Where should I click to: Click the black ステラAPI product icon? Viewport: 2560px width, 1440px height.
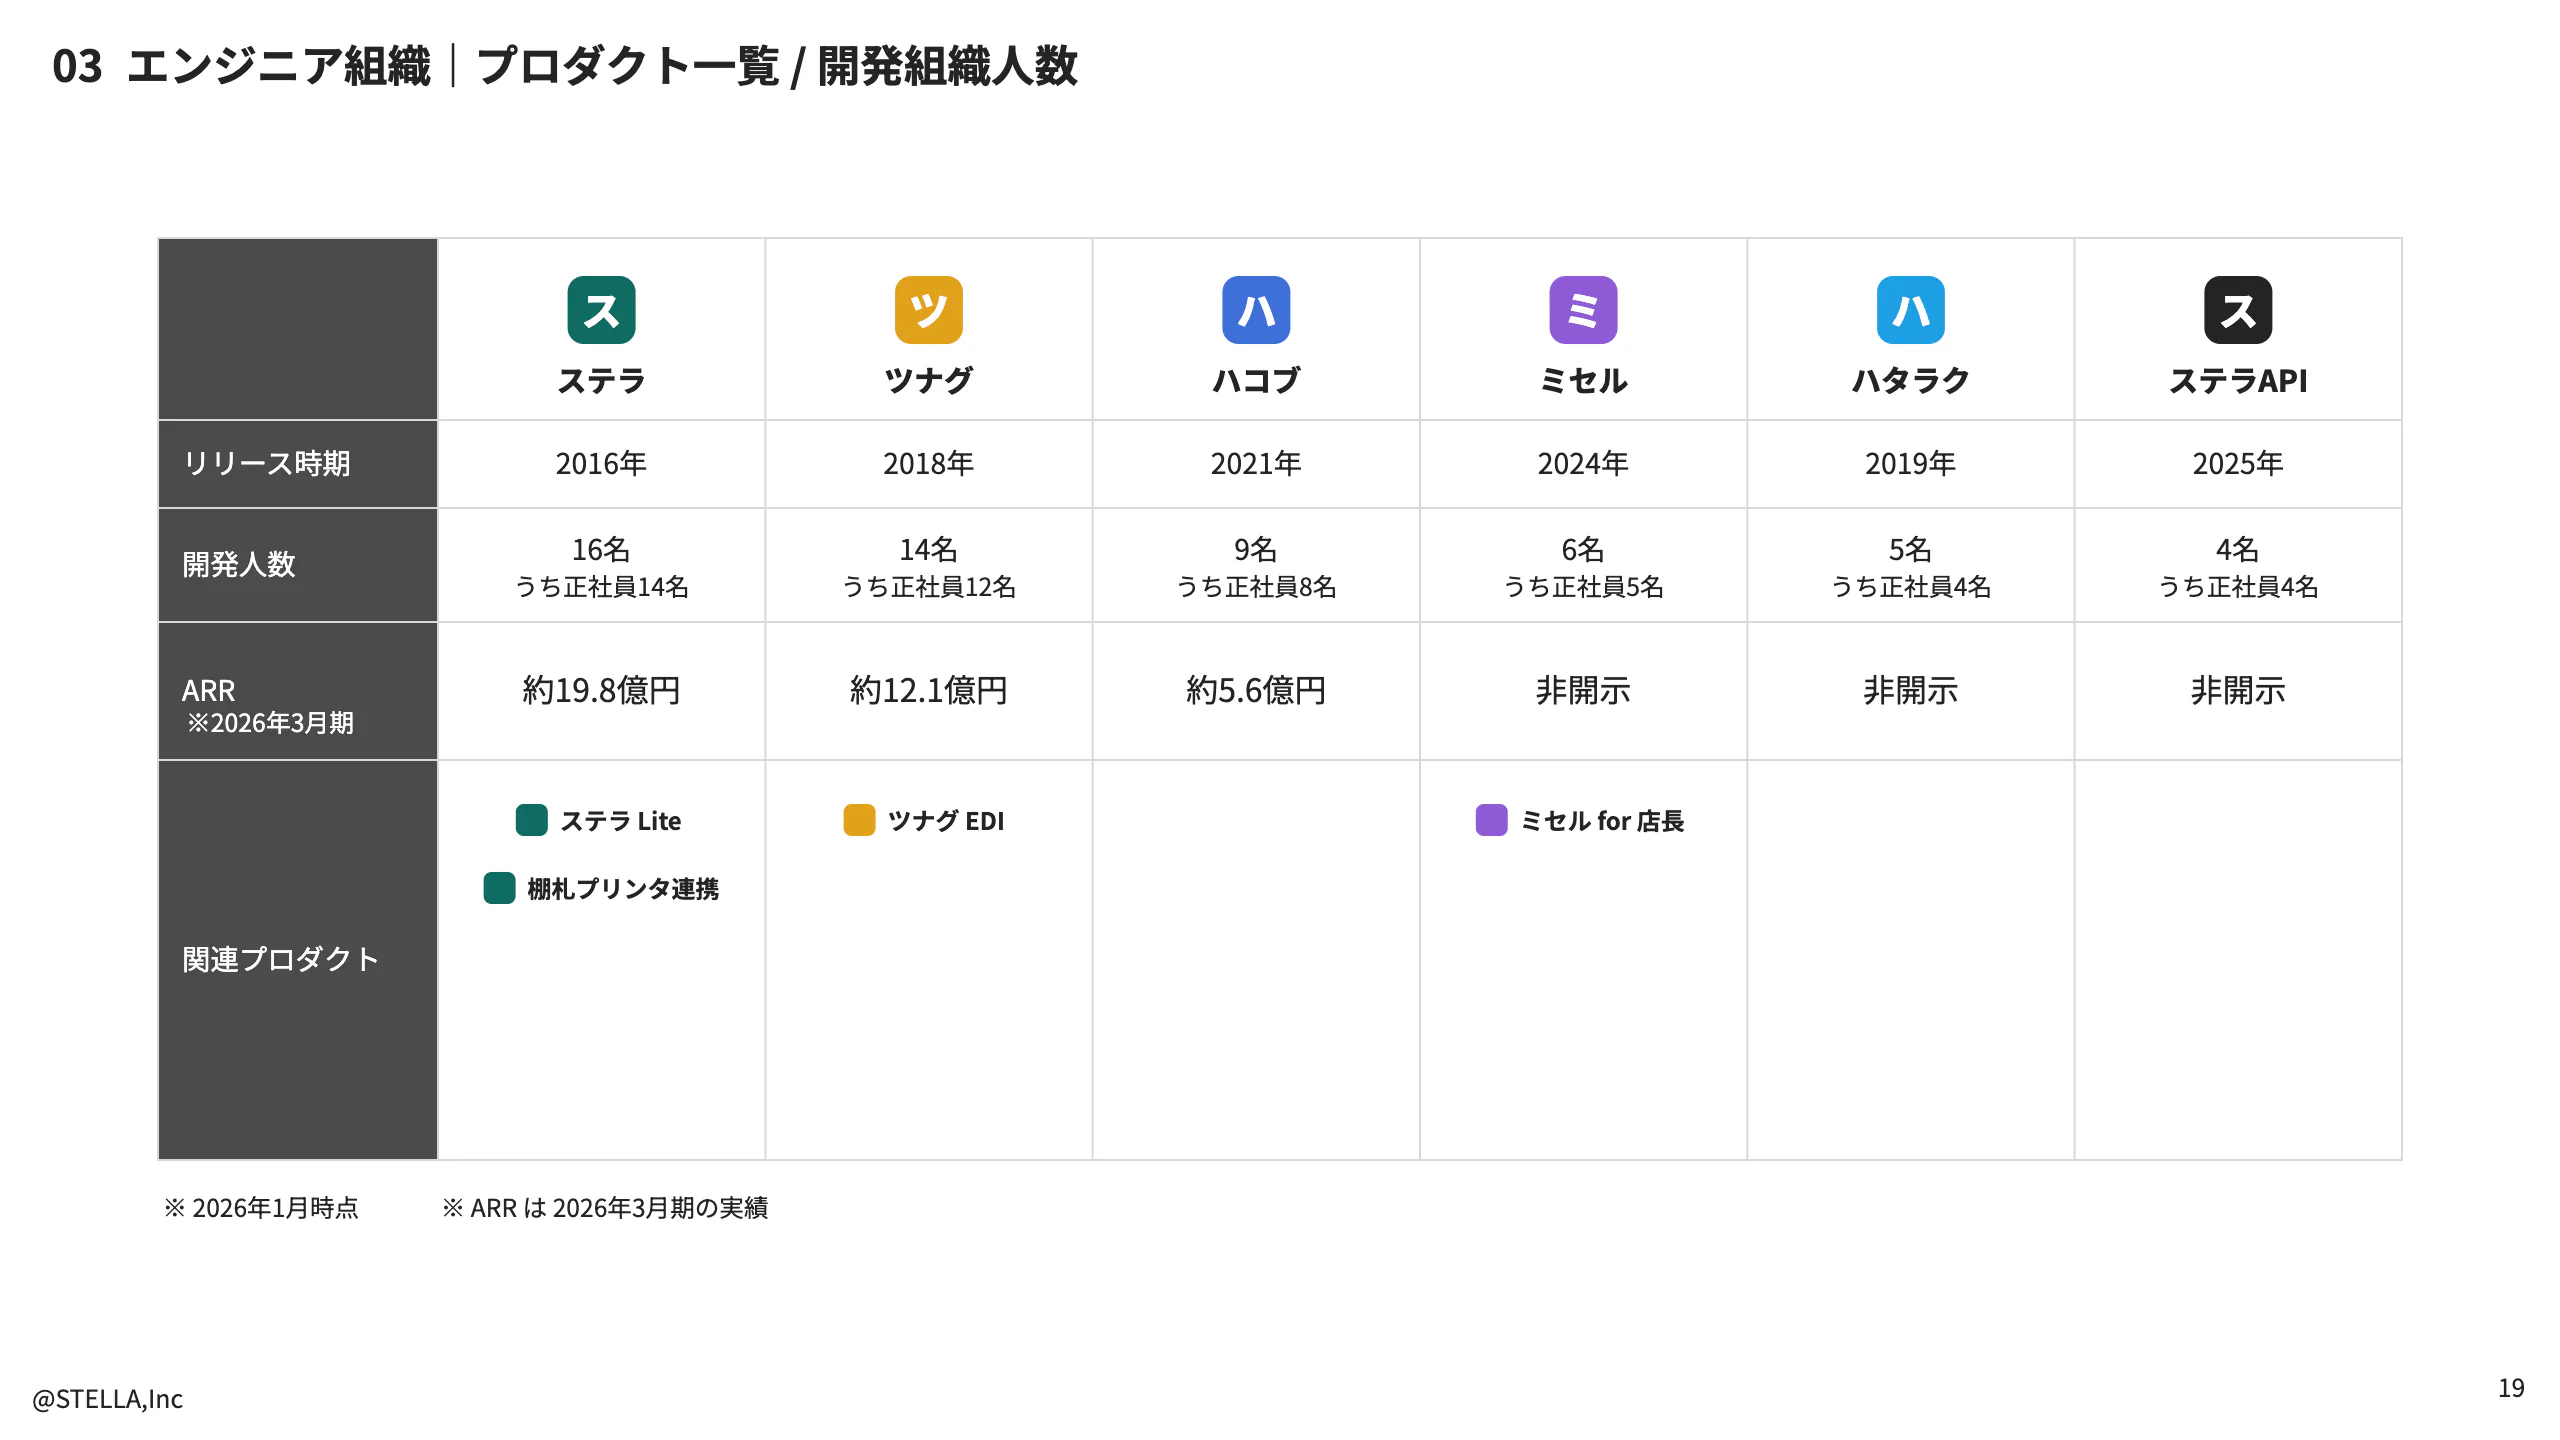tap(2238, 310)
